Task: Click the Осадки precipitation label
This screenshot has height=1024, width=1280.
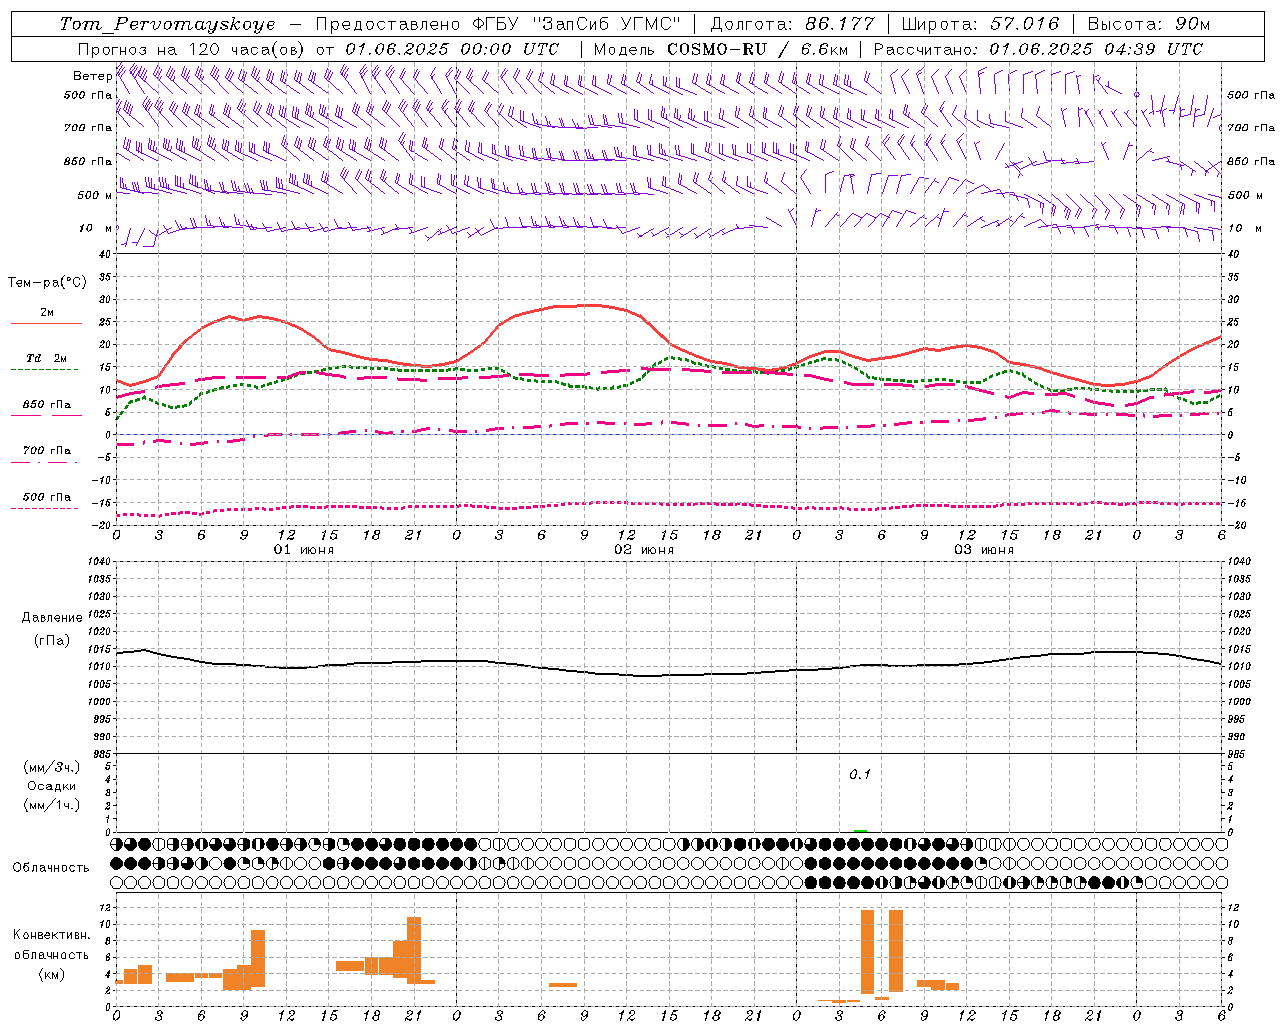Action: pos(52,786)
